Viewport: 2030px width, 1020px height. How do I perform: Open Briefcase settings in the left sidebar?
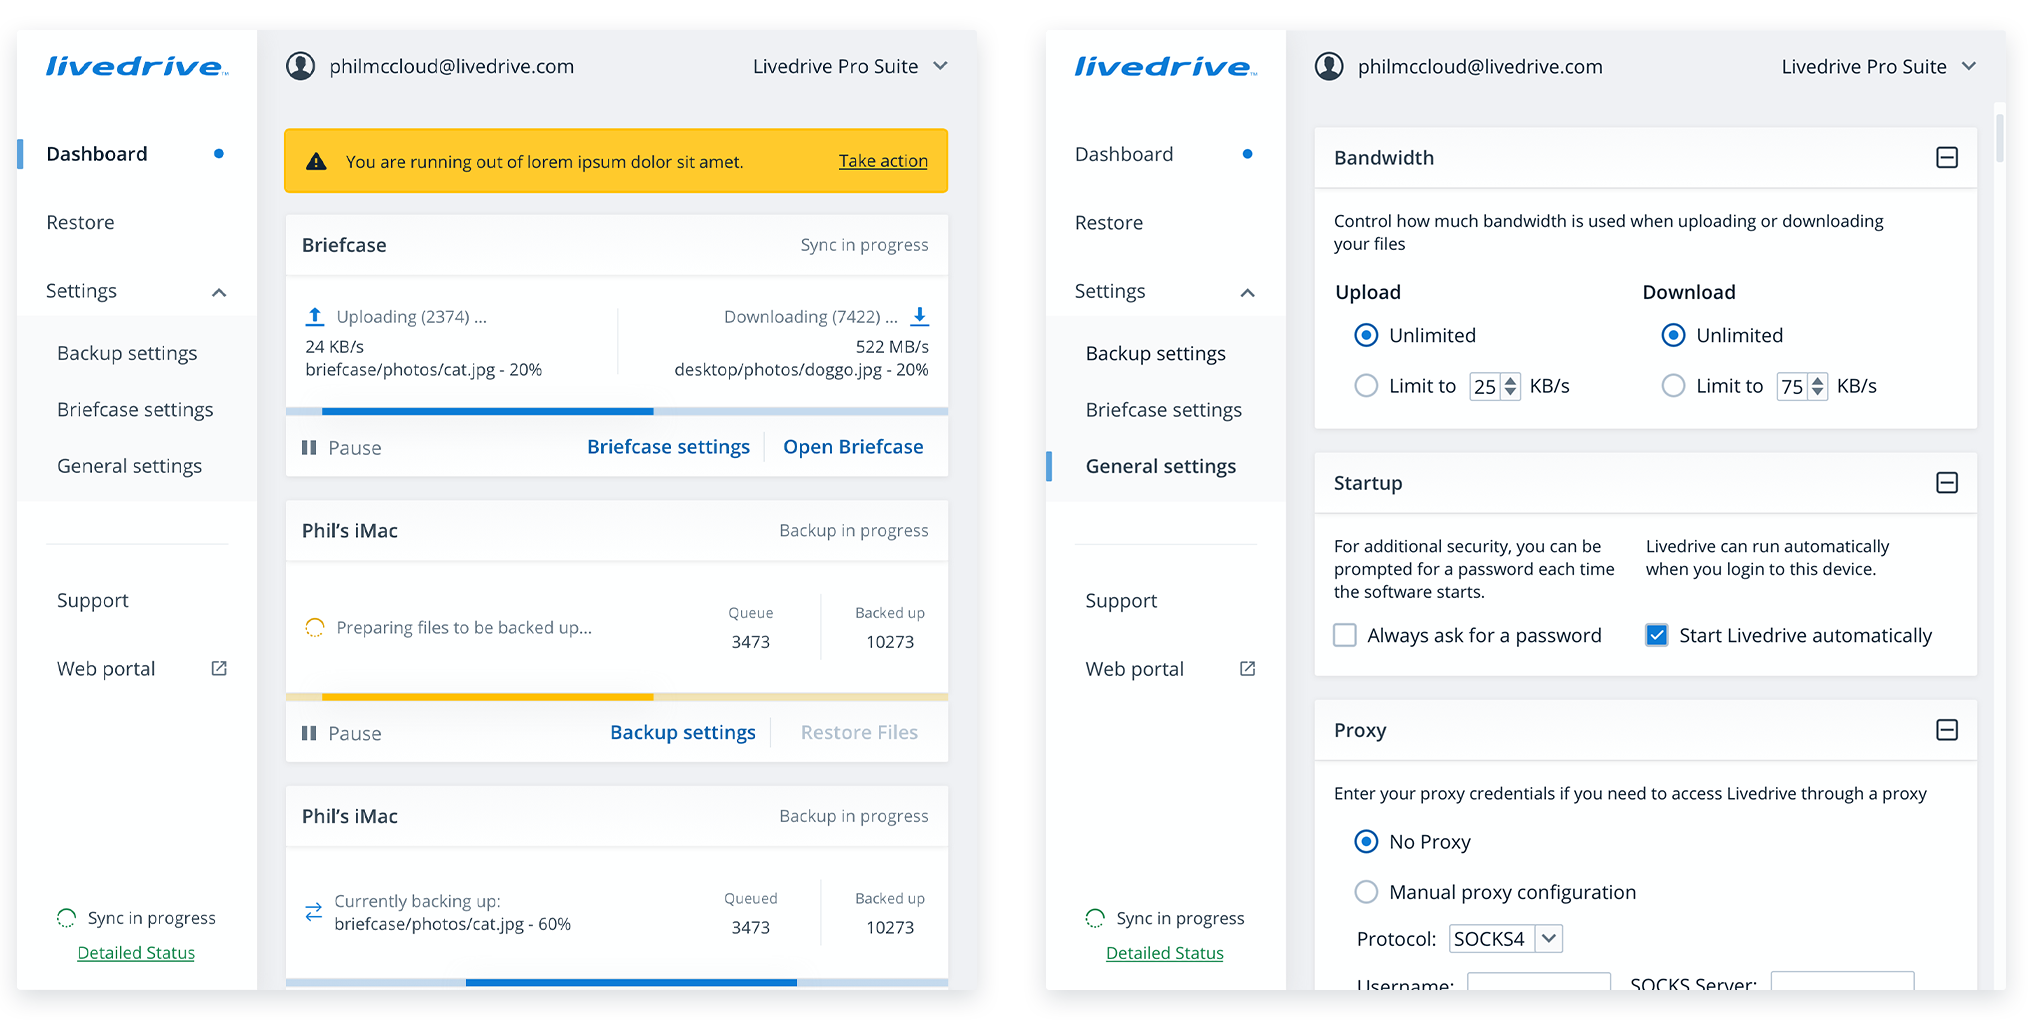tap(137, 409)
